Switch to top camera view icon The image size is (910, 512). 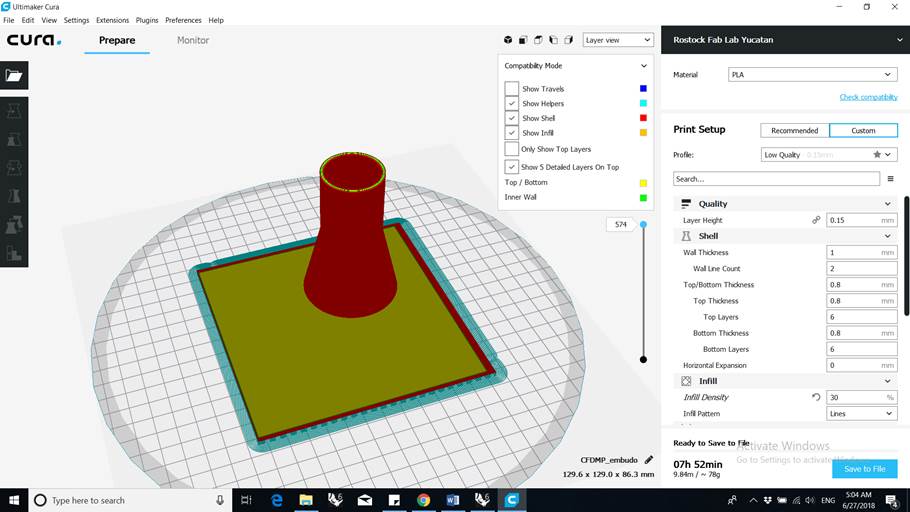click(538, 40)
